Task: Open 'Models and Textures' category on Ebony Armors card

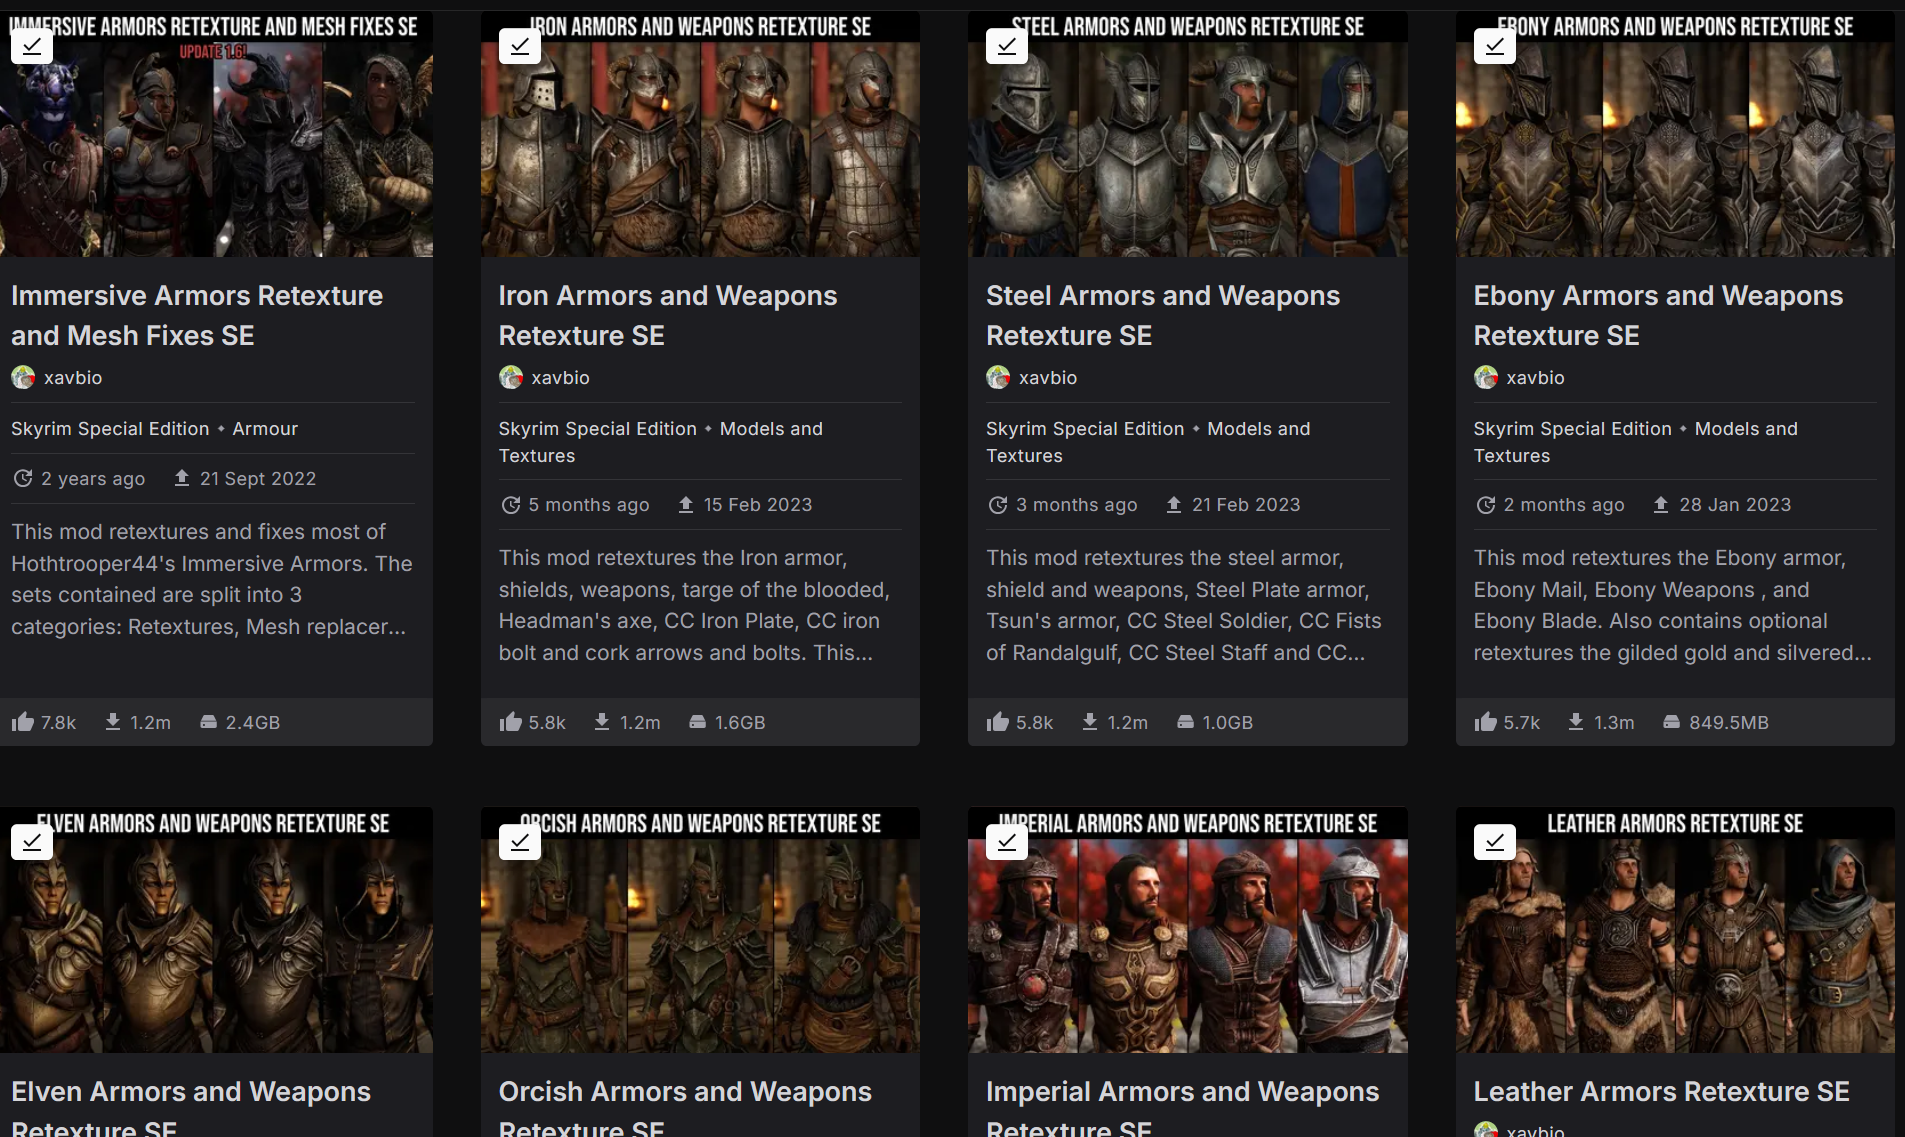Action: coord(1636,442)
